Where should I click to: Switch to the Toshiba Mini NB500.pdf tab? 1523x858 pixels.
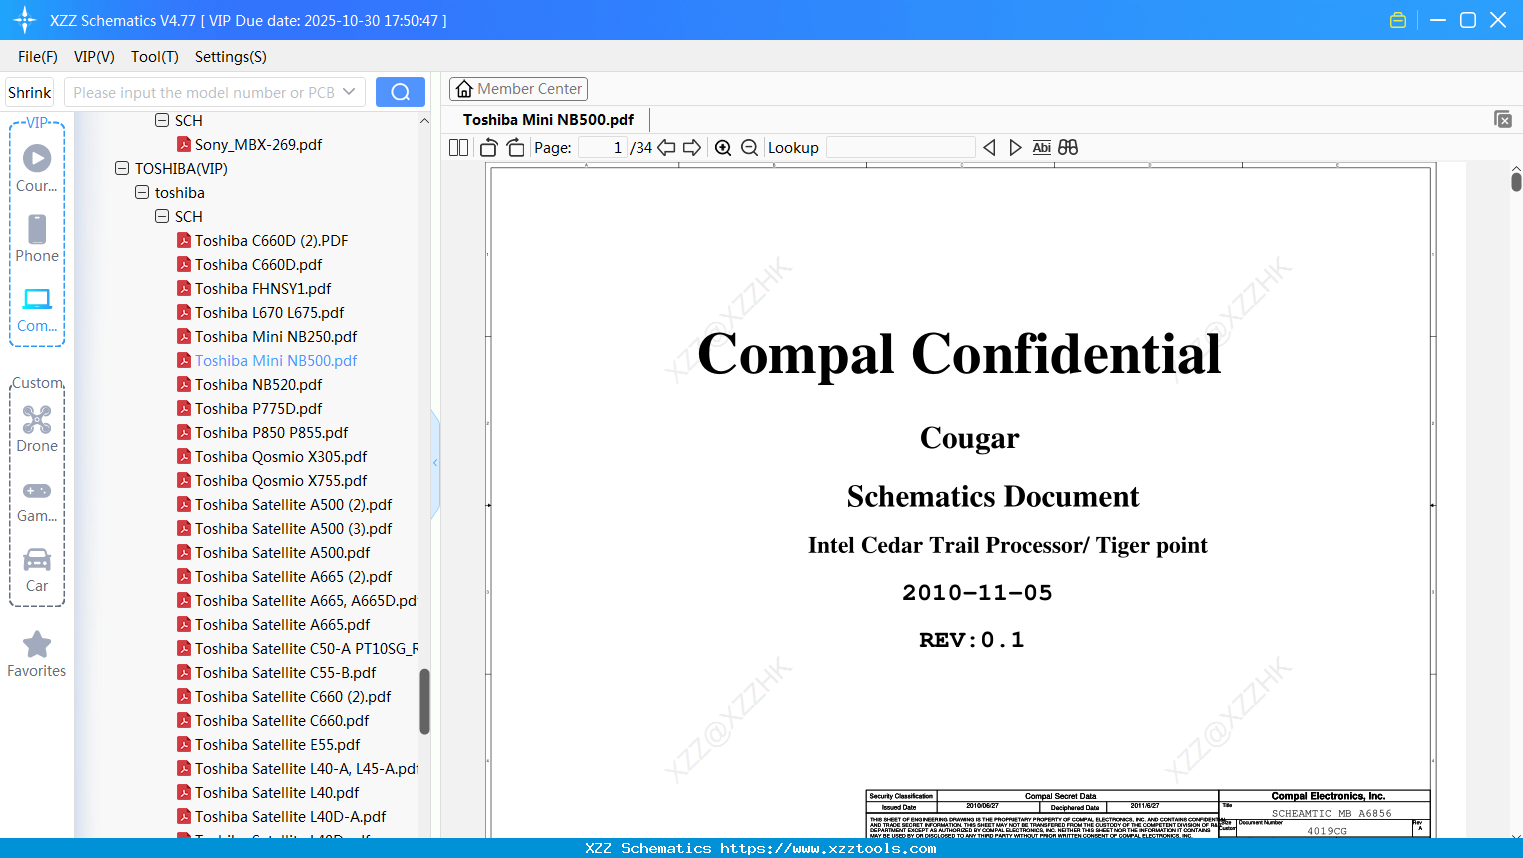pyautogui.click(x=548, y=120)
